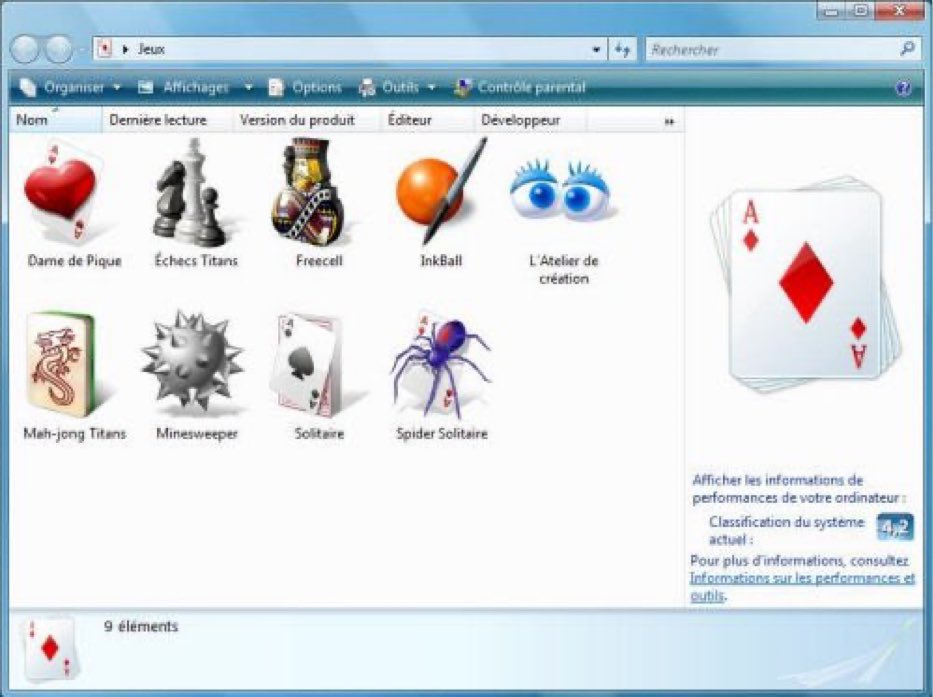The height and width of the screenshot is (697, 933).
Task: Open the address bar history dropdown
Action: 596,49
